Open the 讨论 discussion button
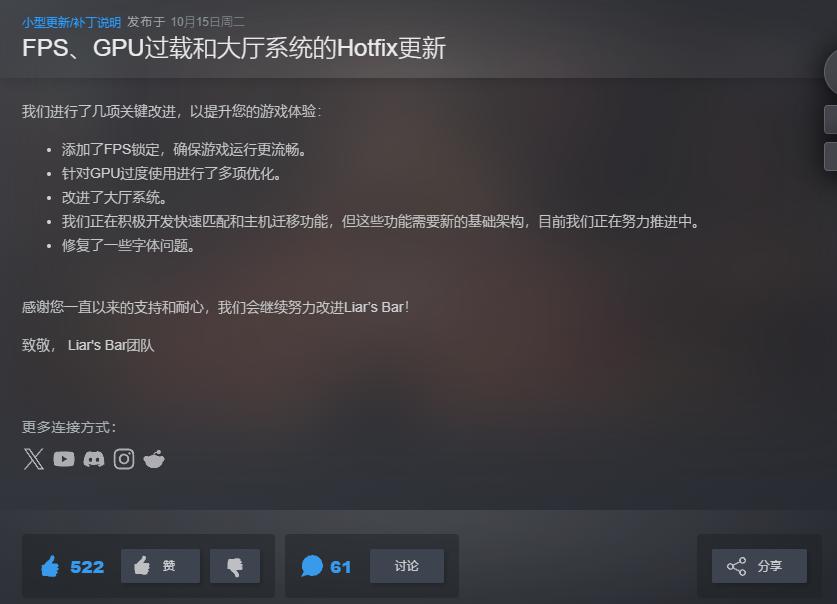The width and height of the screenshot is (837, 604). pos(407,566)
